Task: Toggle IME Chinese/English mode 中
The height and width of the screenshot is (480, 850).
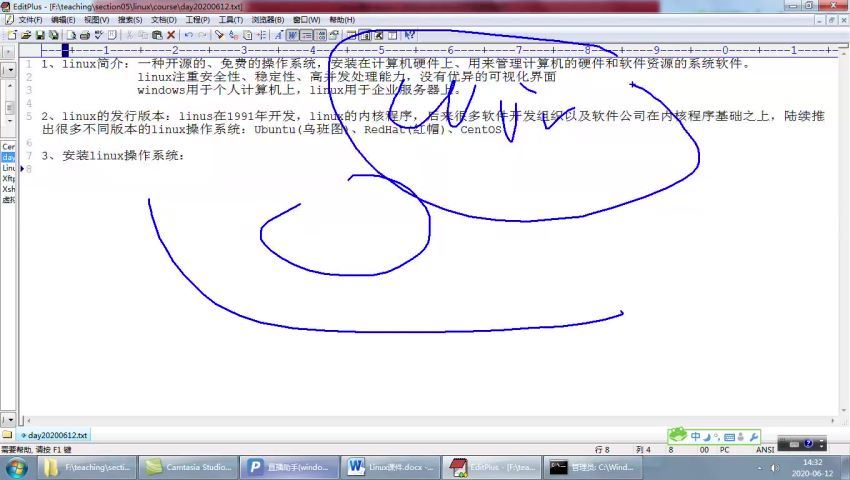Action: (x=696, y=437)
